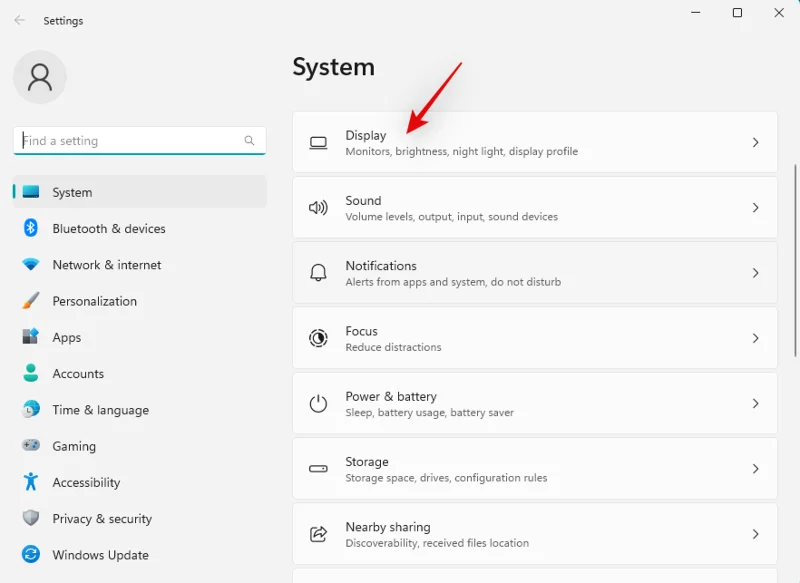Open Storage via its right chevron

tap(755, 469)
